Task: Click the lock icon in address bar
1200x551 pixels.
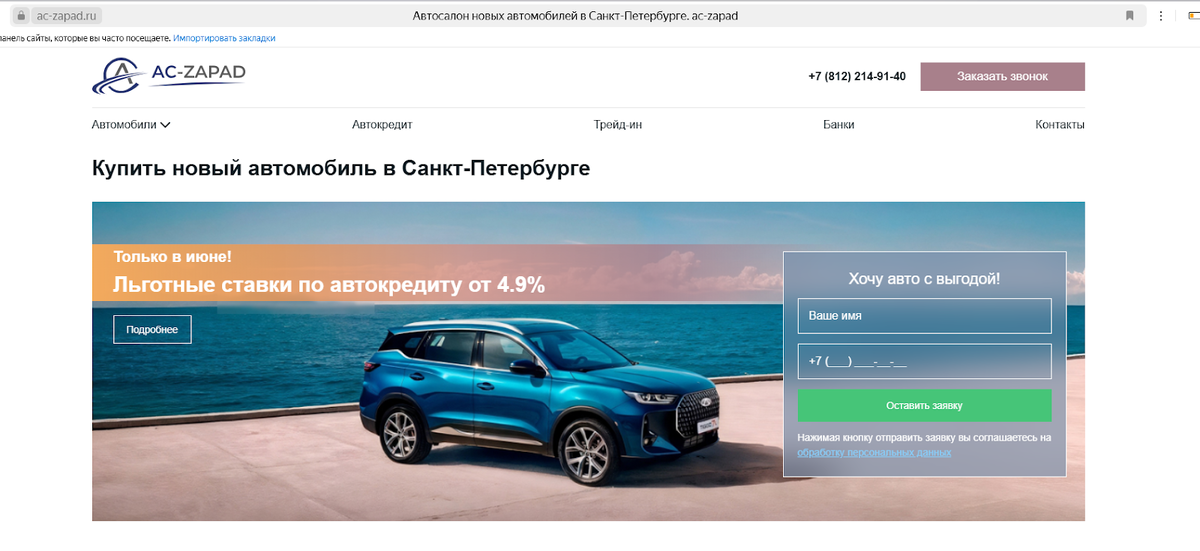Action: click(19, 16)
